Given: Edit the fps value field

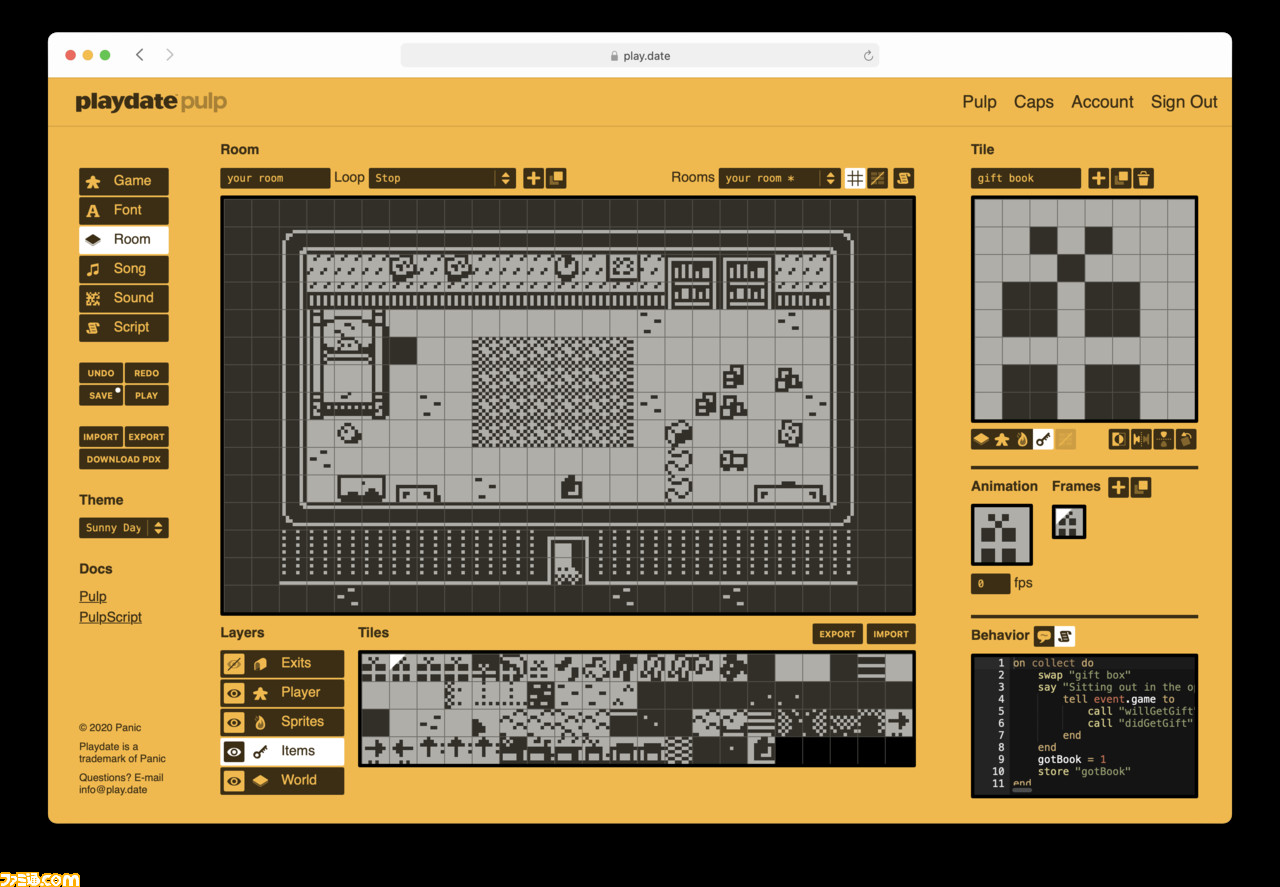Looking at the screenshot, I should (x=990, y=584).
